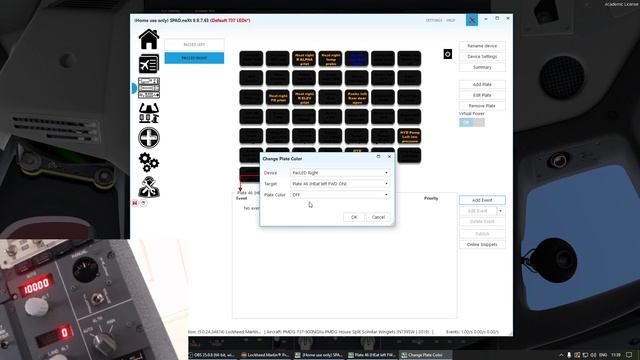The image size is (640, 360).
Task: Switch to Lockheed Martin Prepar3D taskbar button
Action: [266, 355]
